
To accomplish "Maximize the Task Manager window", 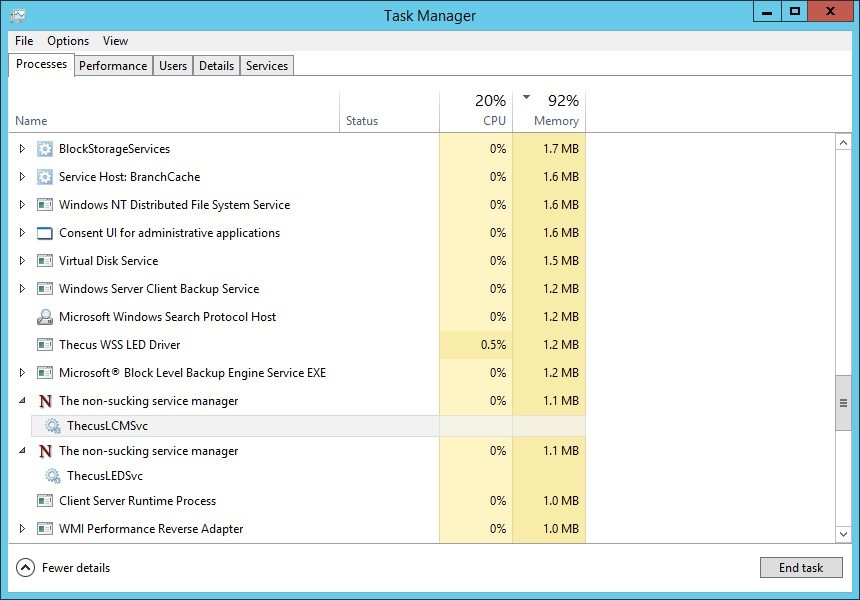I will (794, 12).
